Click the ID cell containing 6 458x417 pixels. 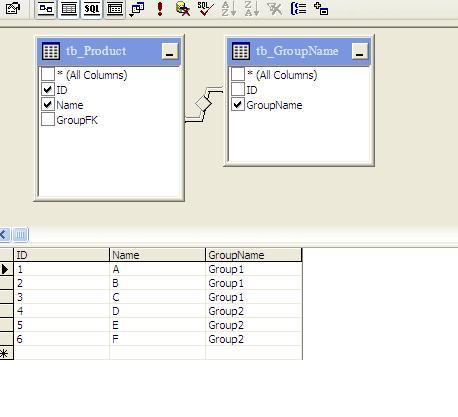(x=61, y=339)
